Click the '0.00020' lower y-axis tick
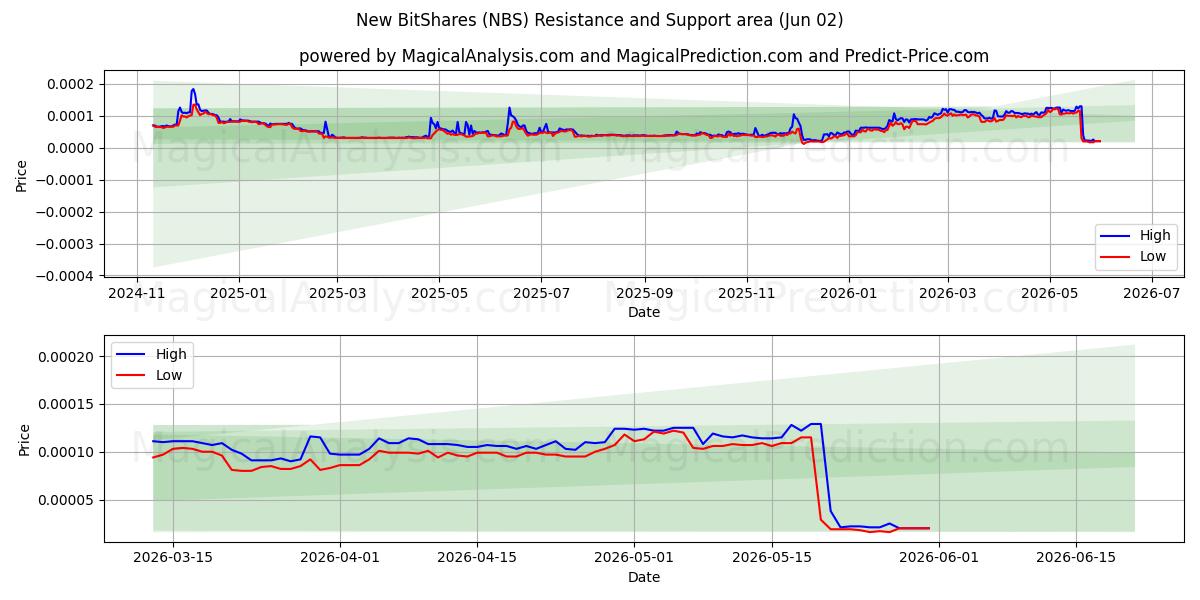The width and height of the screenshot is (1200, 600). [x=68, y=357]
